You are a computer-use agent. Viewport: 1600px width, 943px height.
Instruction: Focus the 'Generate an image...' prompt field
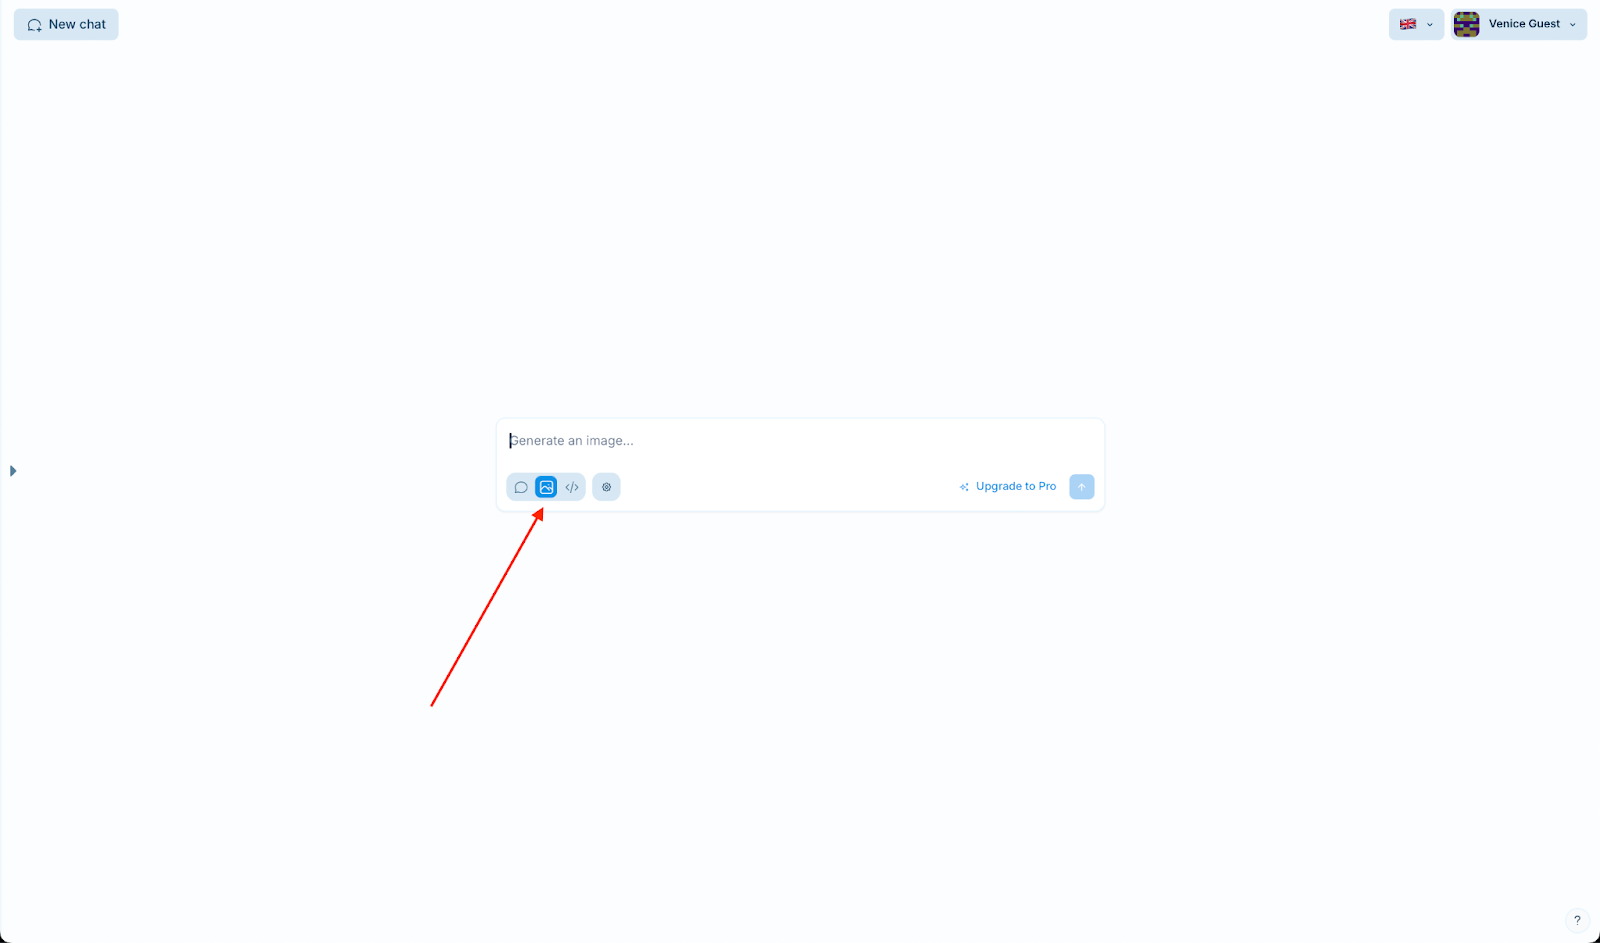[800, 441]
